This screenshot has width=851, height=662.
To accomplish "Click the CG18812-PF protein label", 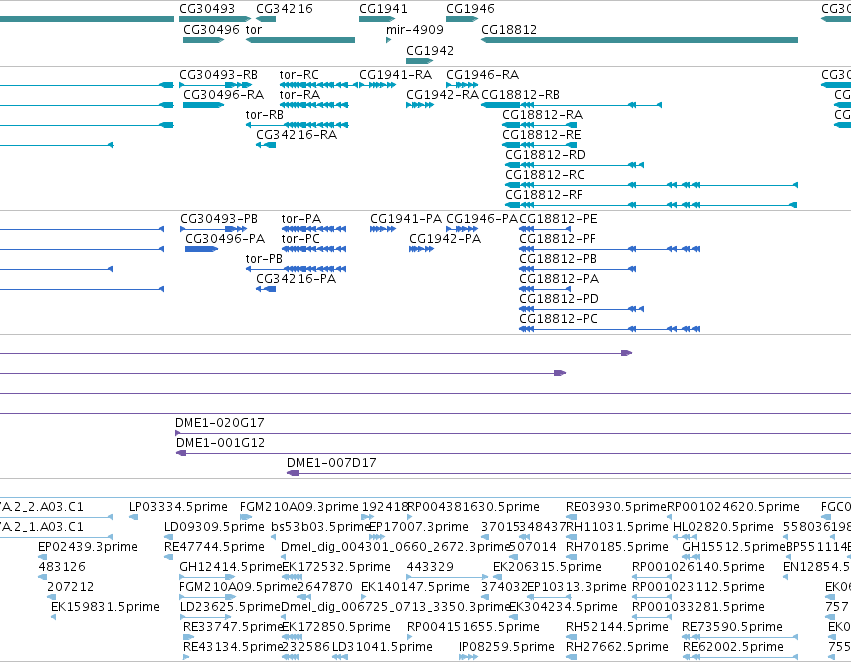I will (557, 239).
